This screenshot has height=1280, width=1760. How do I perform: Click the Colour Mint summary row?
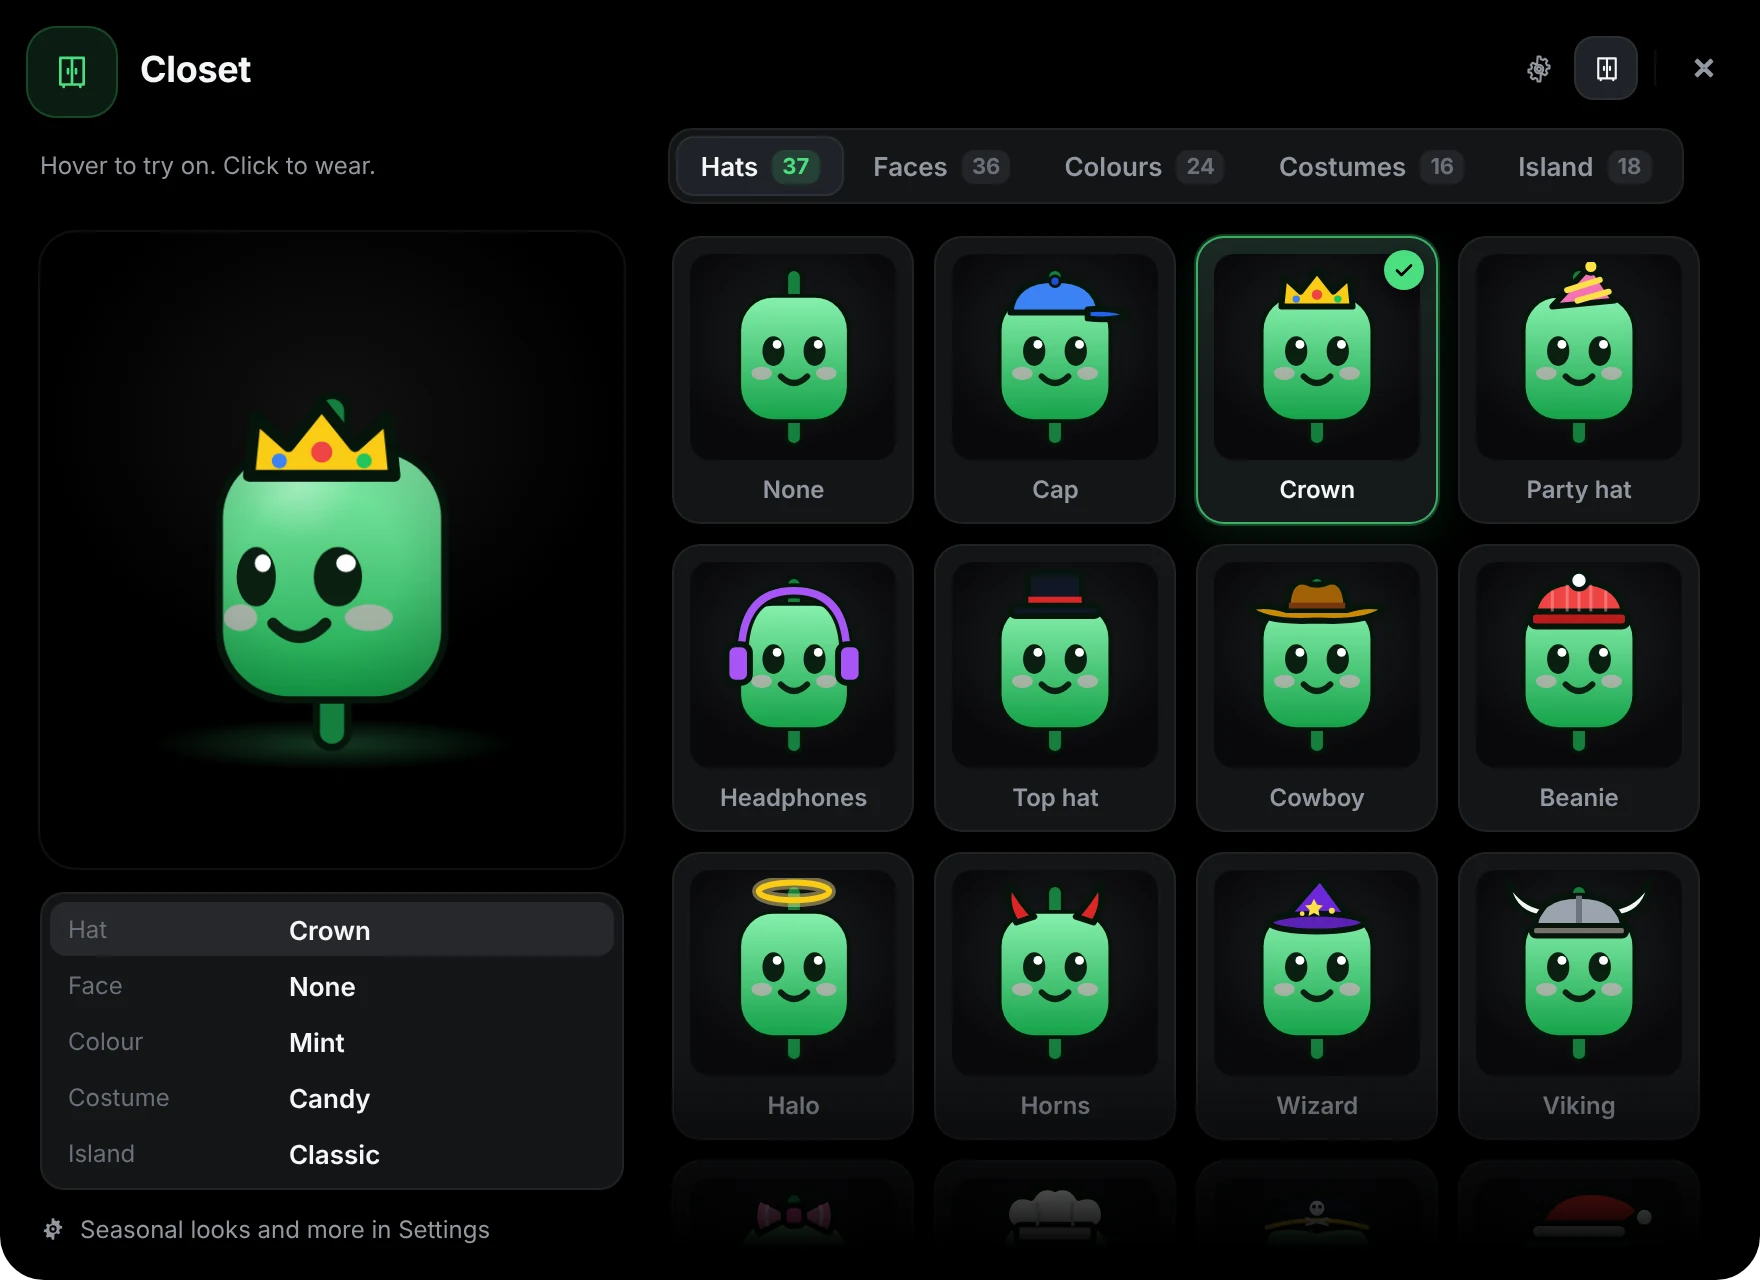[332, 1042]
